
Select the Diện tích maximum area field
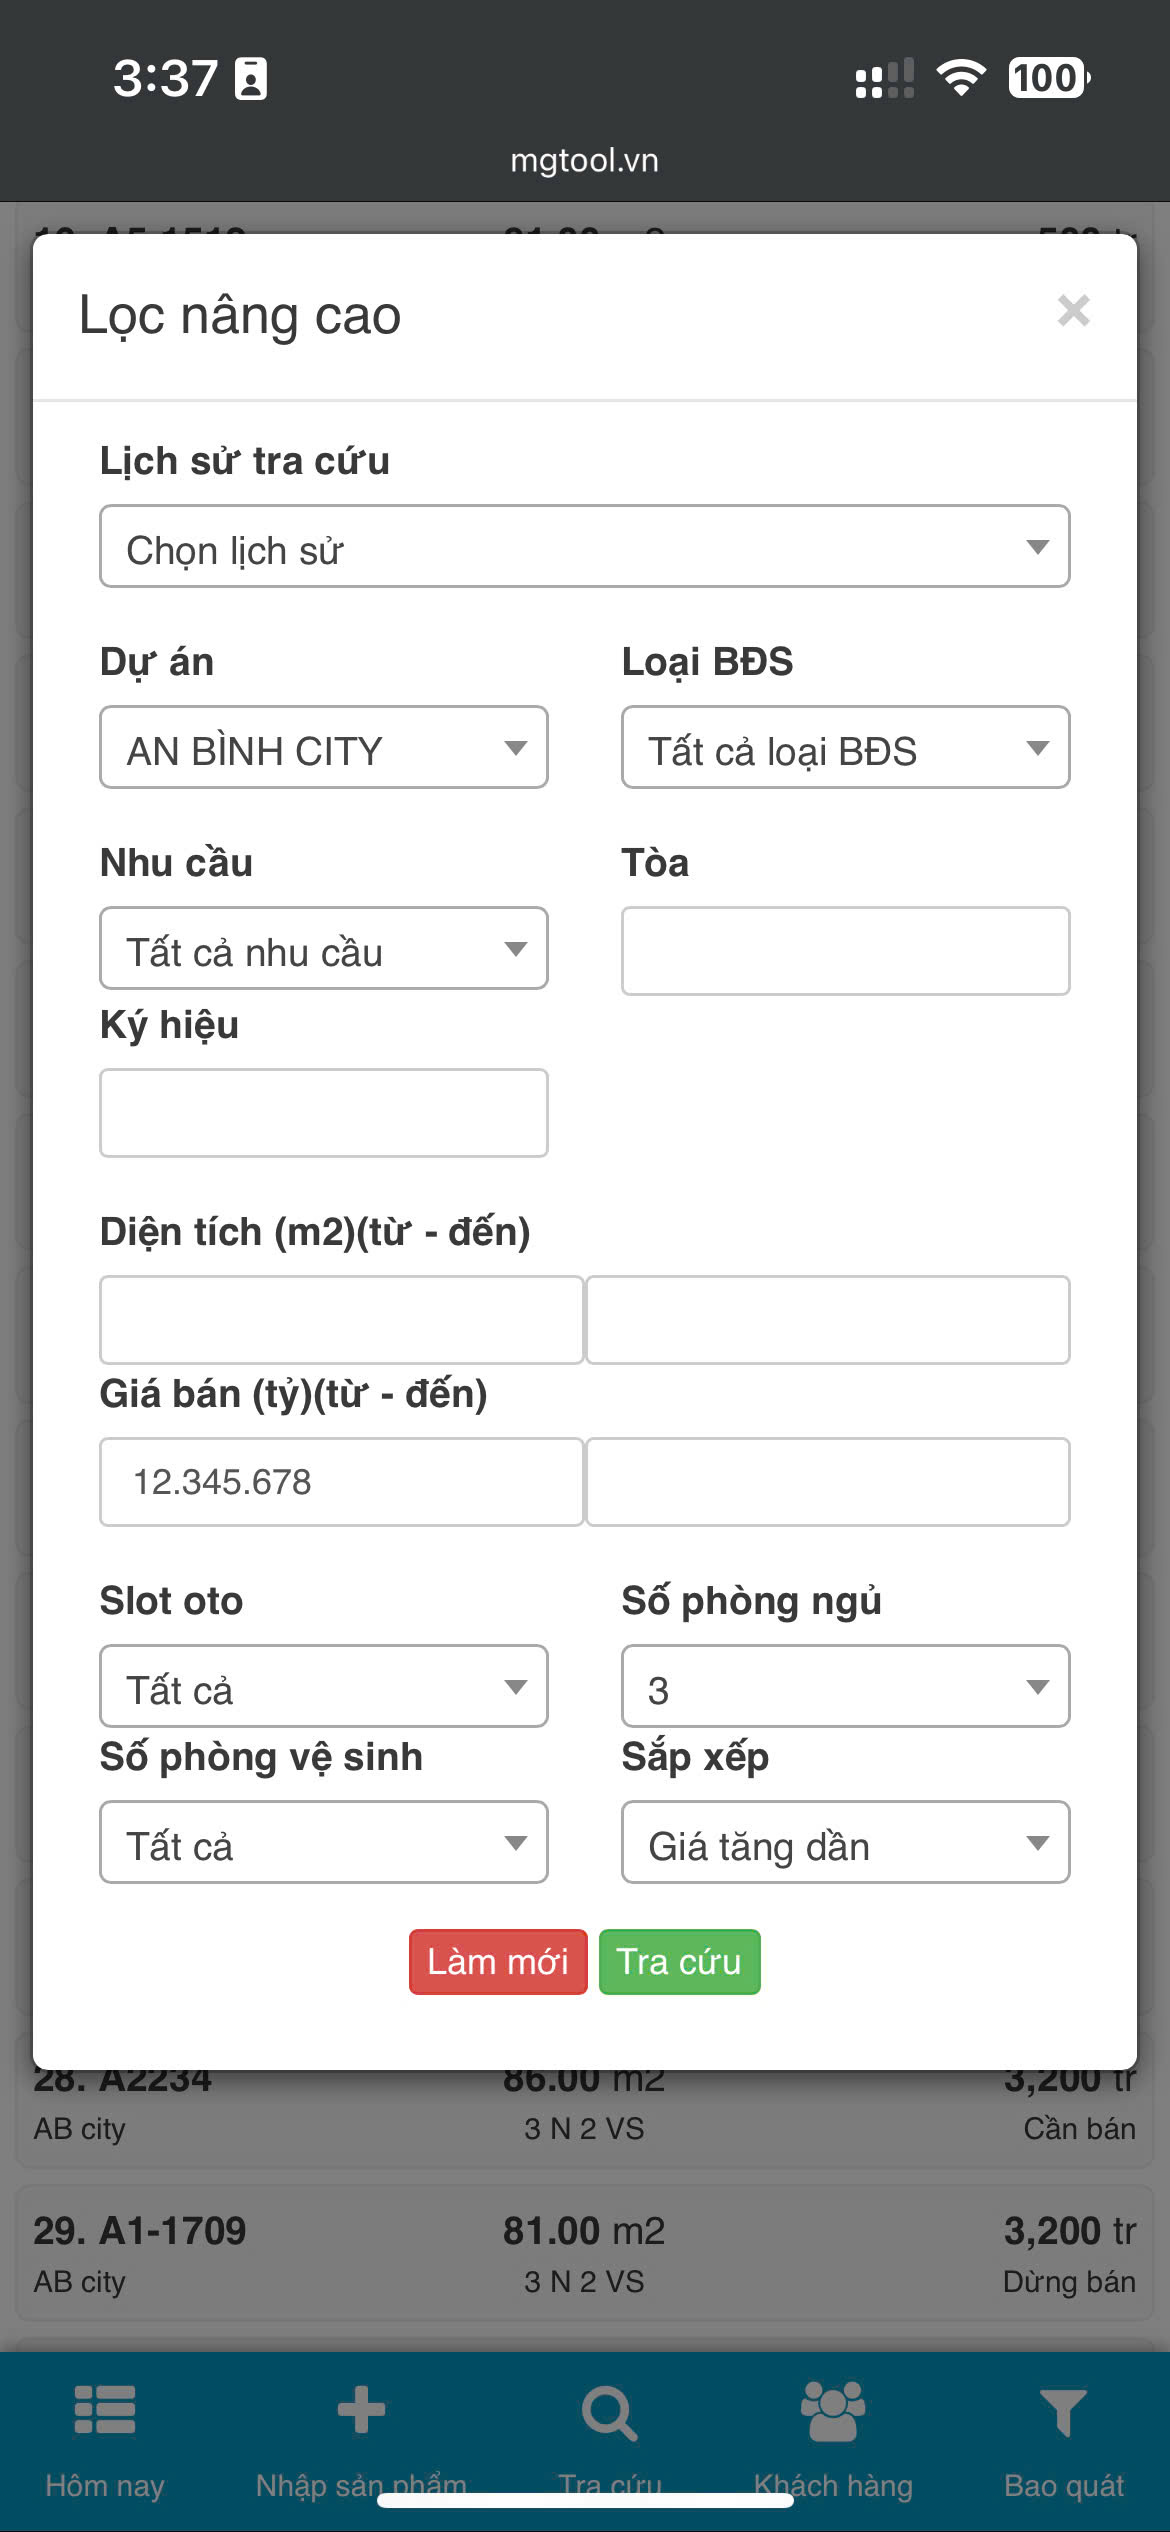(x=827, y=1320)
